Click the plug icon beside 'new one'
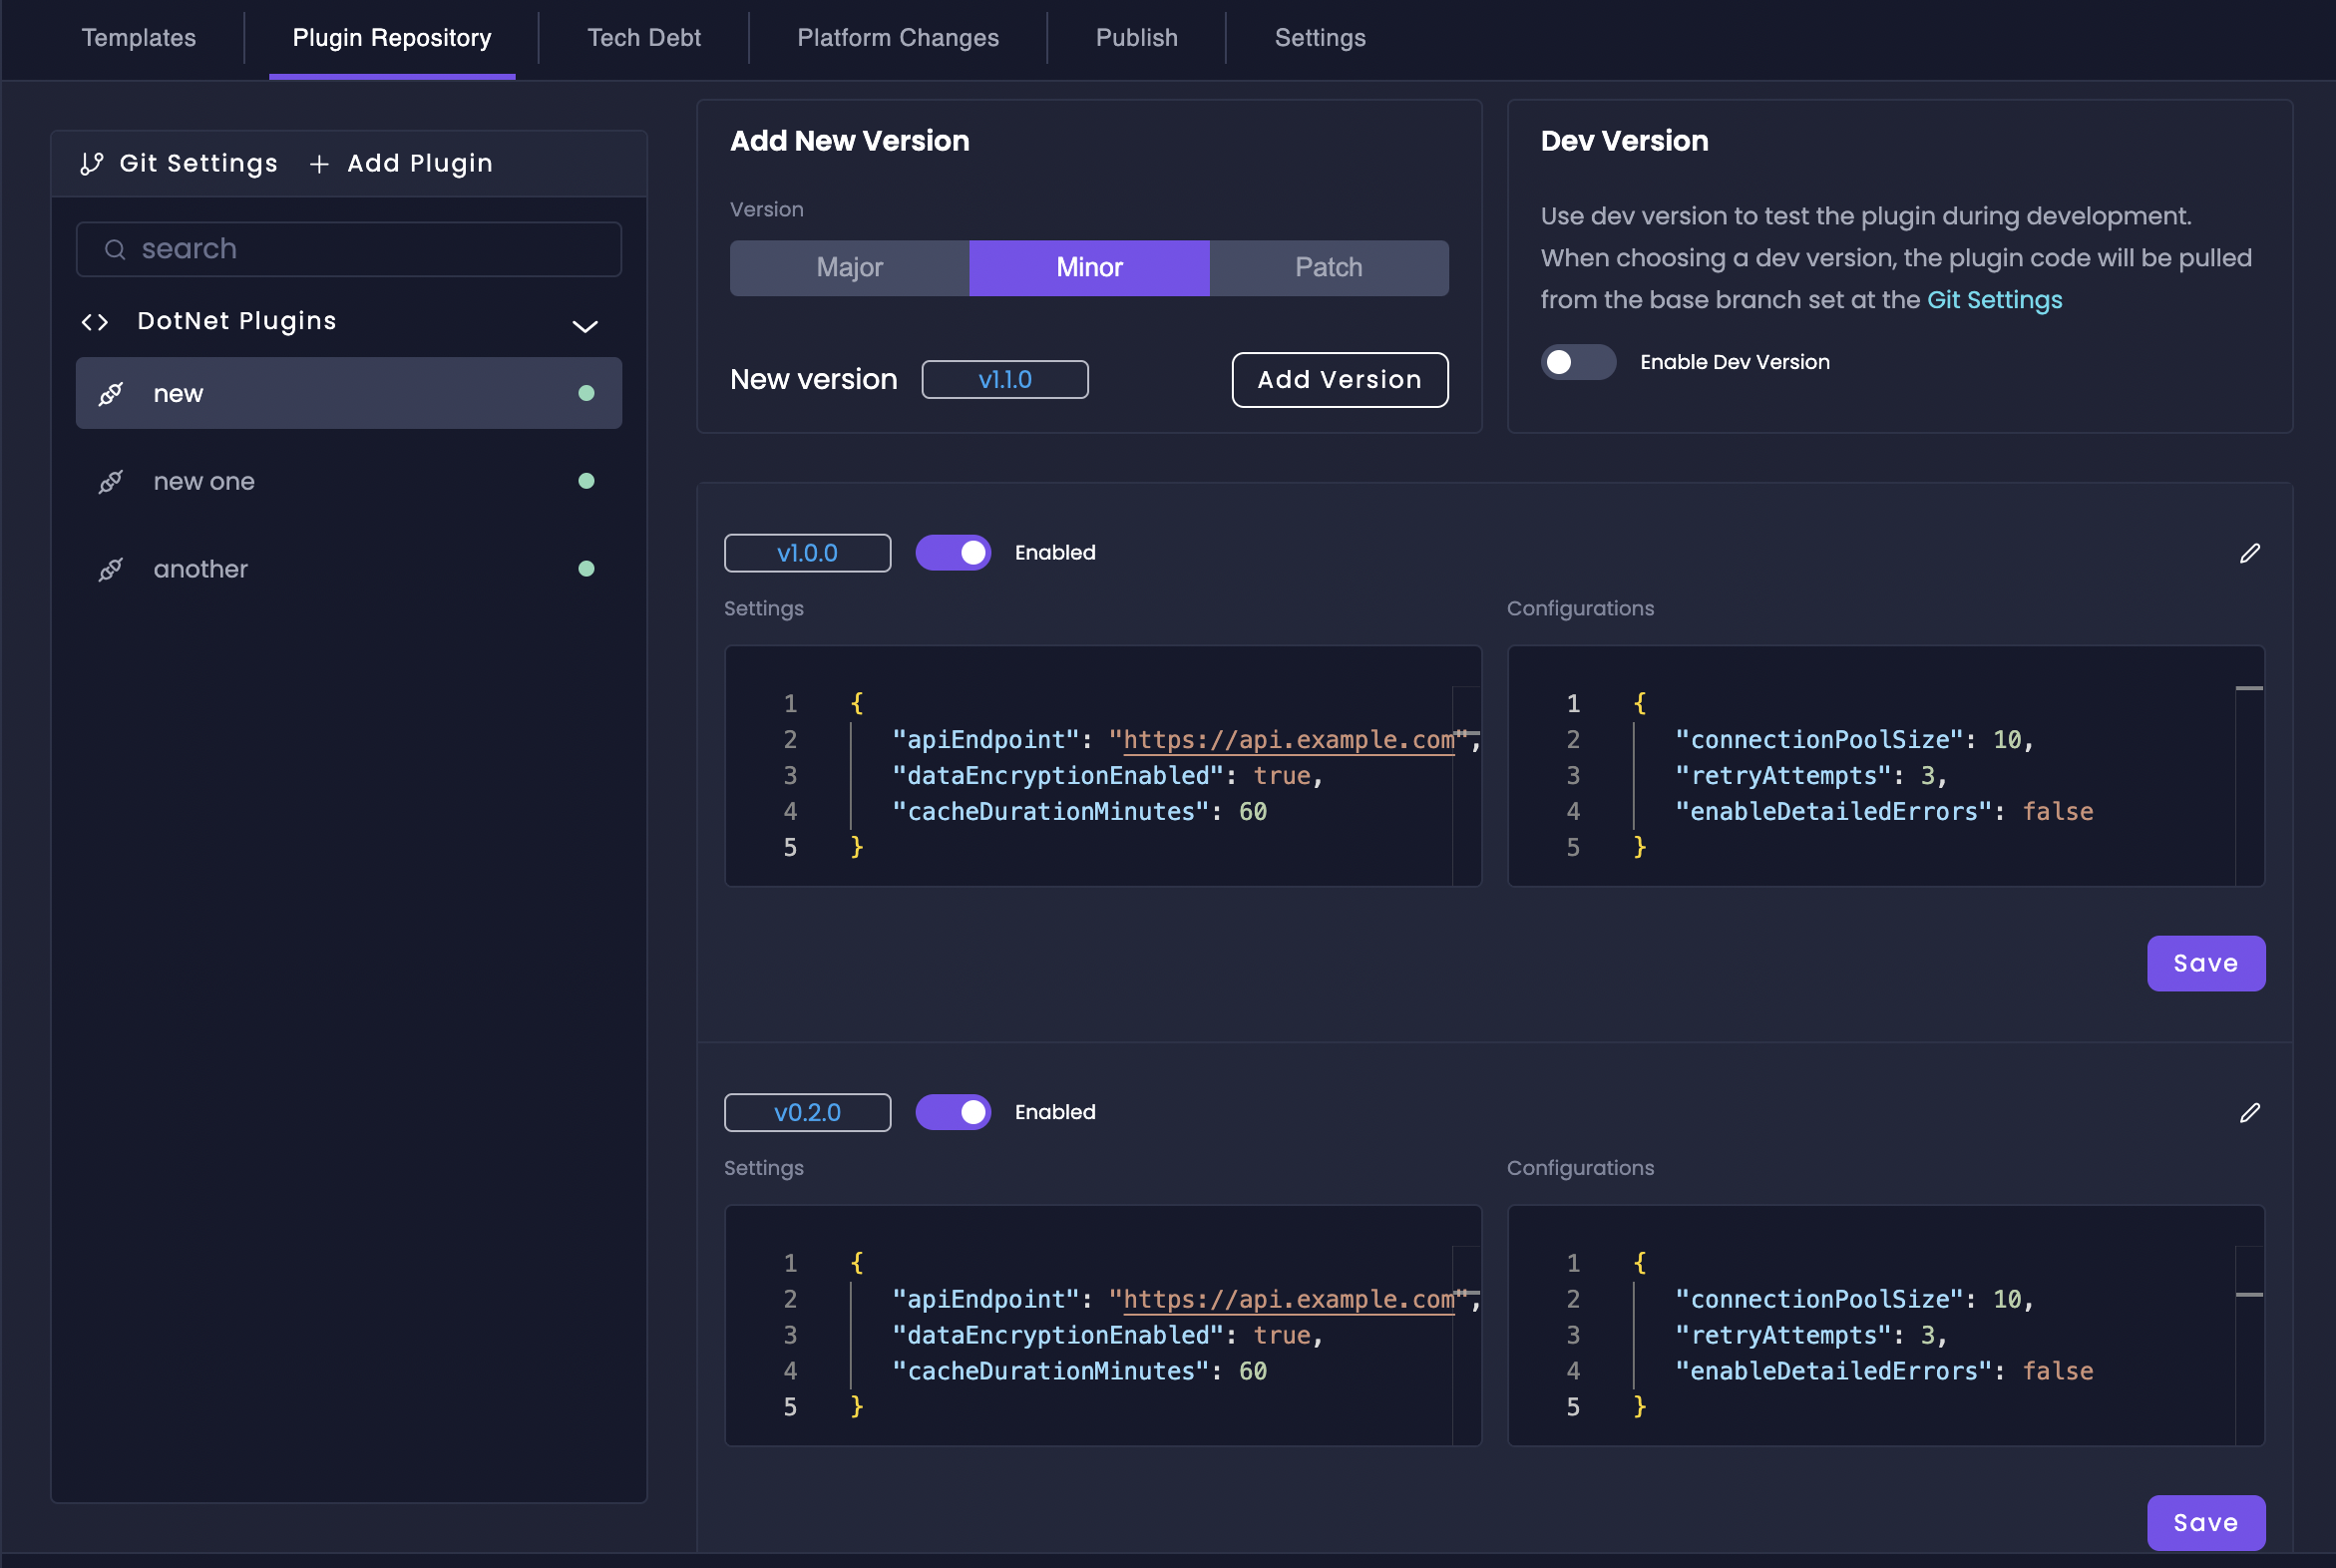The image size is (2336, 1568). coord(111,482)
